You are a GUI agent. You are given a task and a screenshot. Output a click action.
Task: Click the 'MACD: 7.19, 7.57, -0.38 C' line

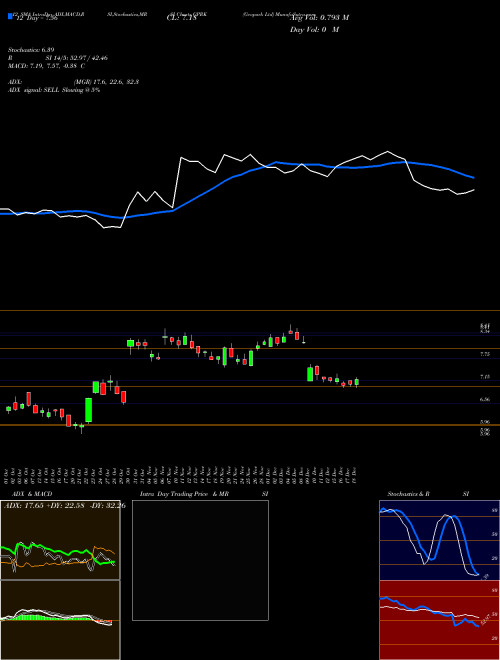point(46,66)
